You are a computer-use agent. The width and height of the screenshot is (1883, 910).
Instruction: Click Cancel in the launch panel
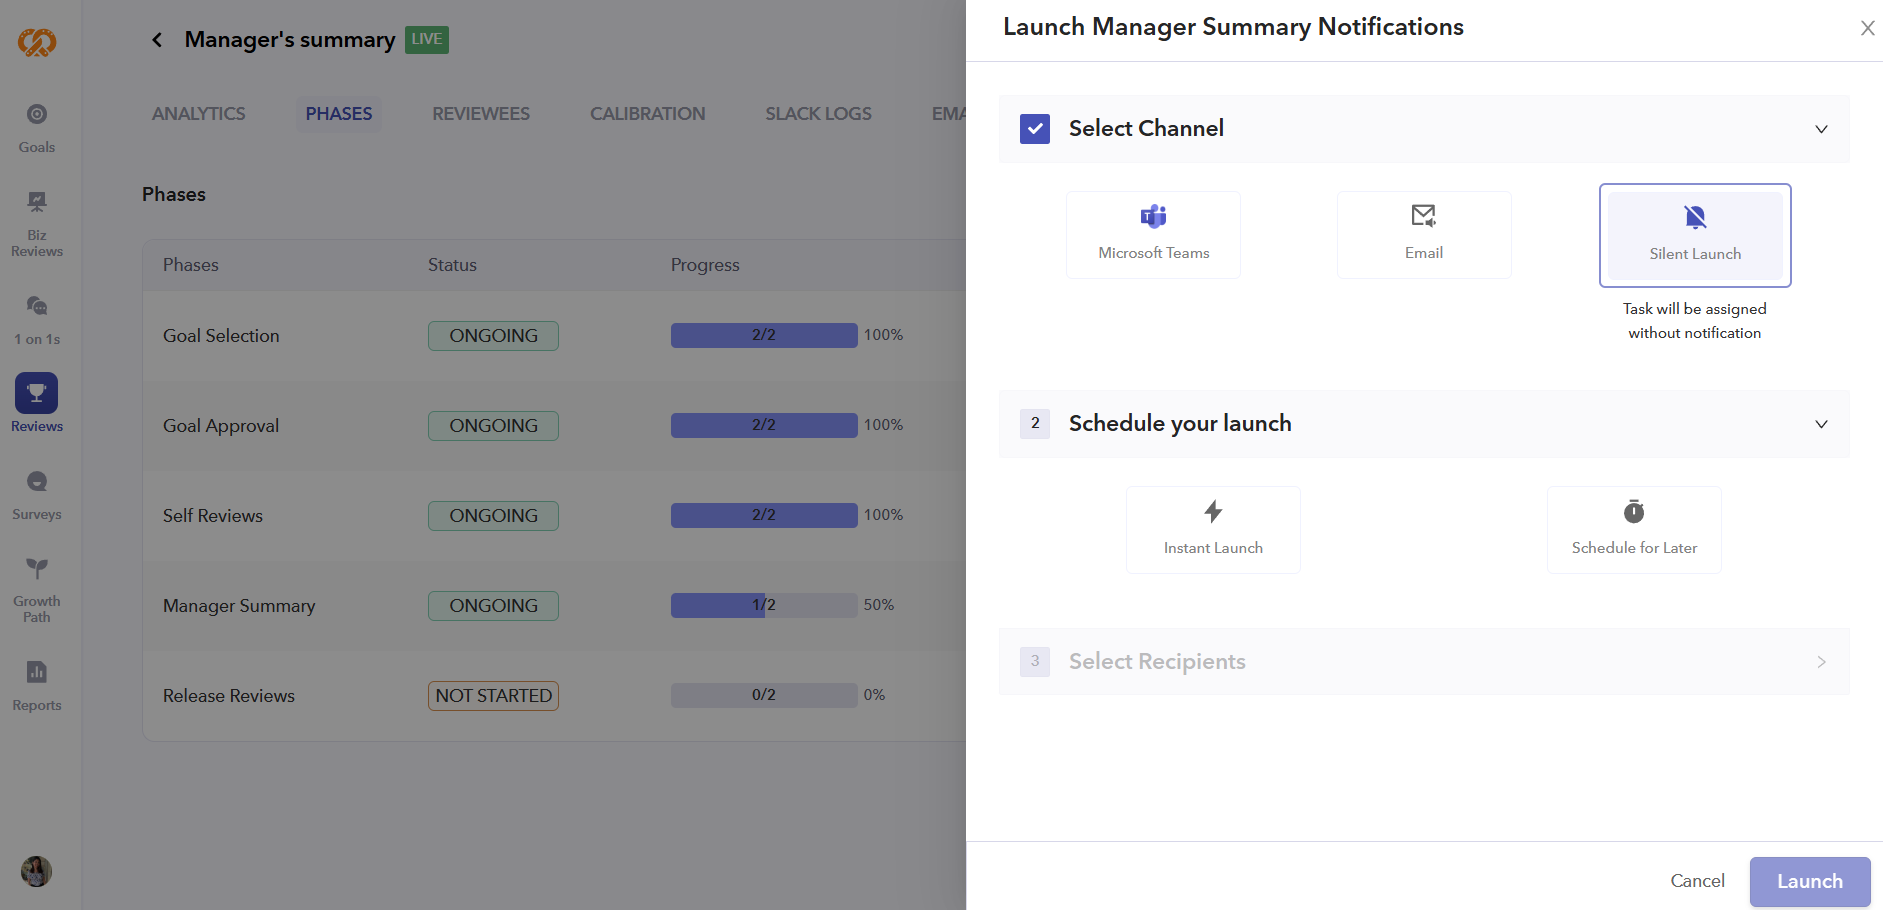[x=1697, y=881]
